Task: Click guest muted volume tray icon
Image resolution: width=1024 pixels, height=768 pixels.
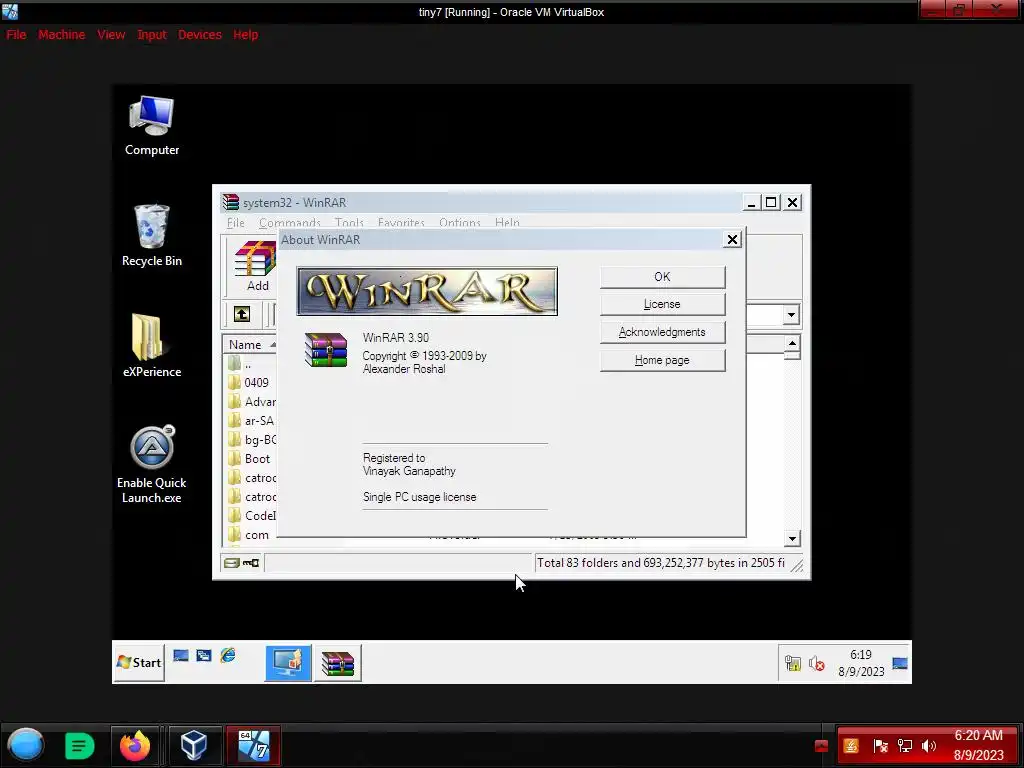Action: 816,664
